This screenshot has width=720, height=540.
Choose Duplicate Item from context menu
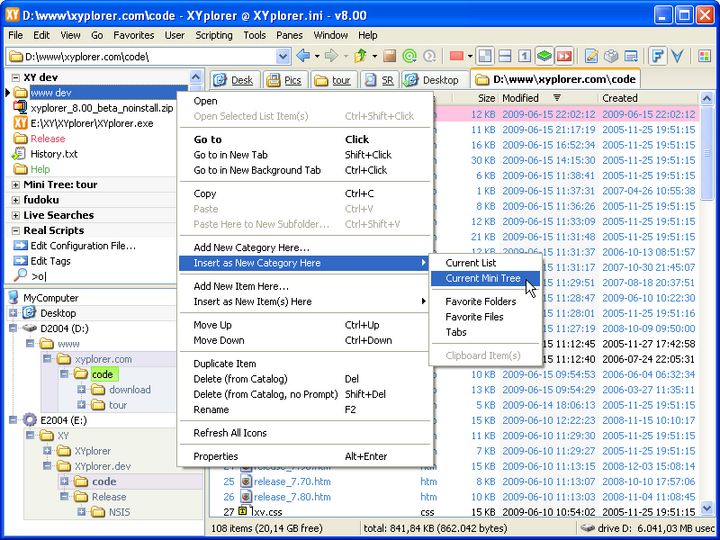point(305,364)
